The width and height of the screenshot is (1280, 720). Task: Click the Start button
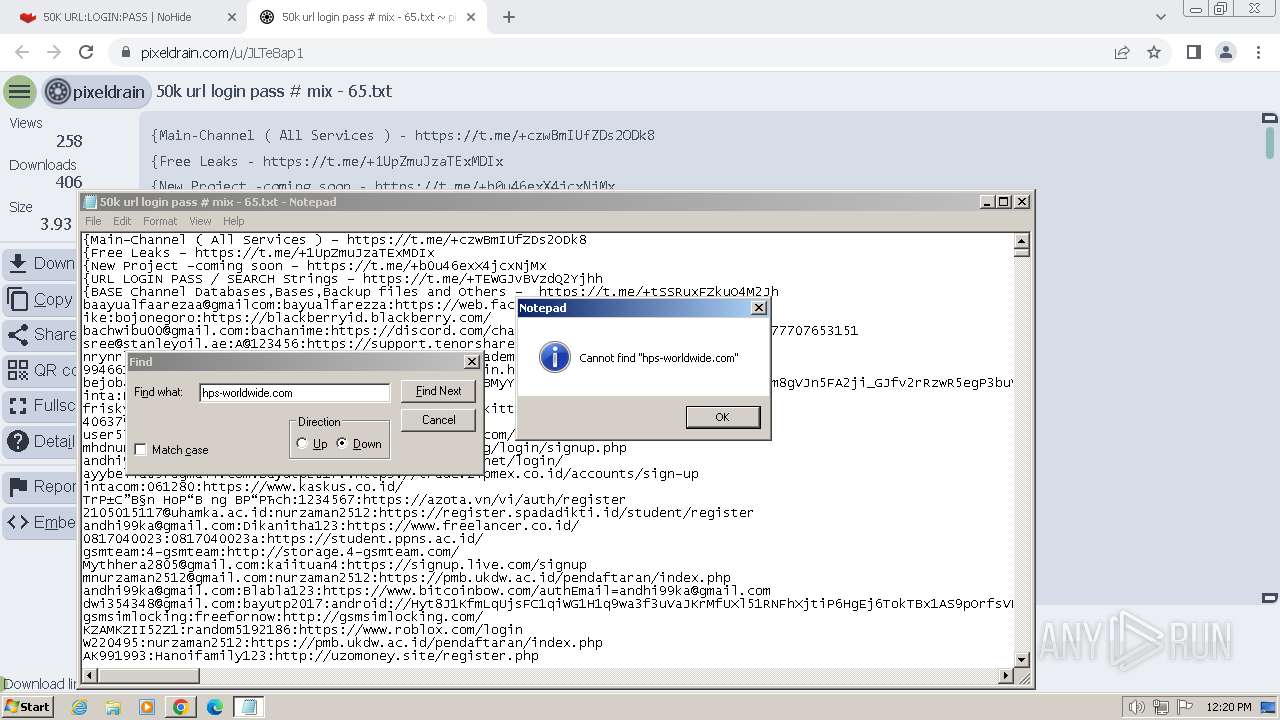(27, 707)
